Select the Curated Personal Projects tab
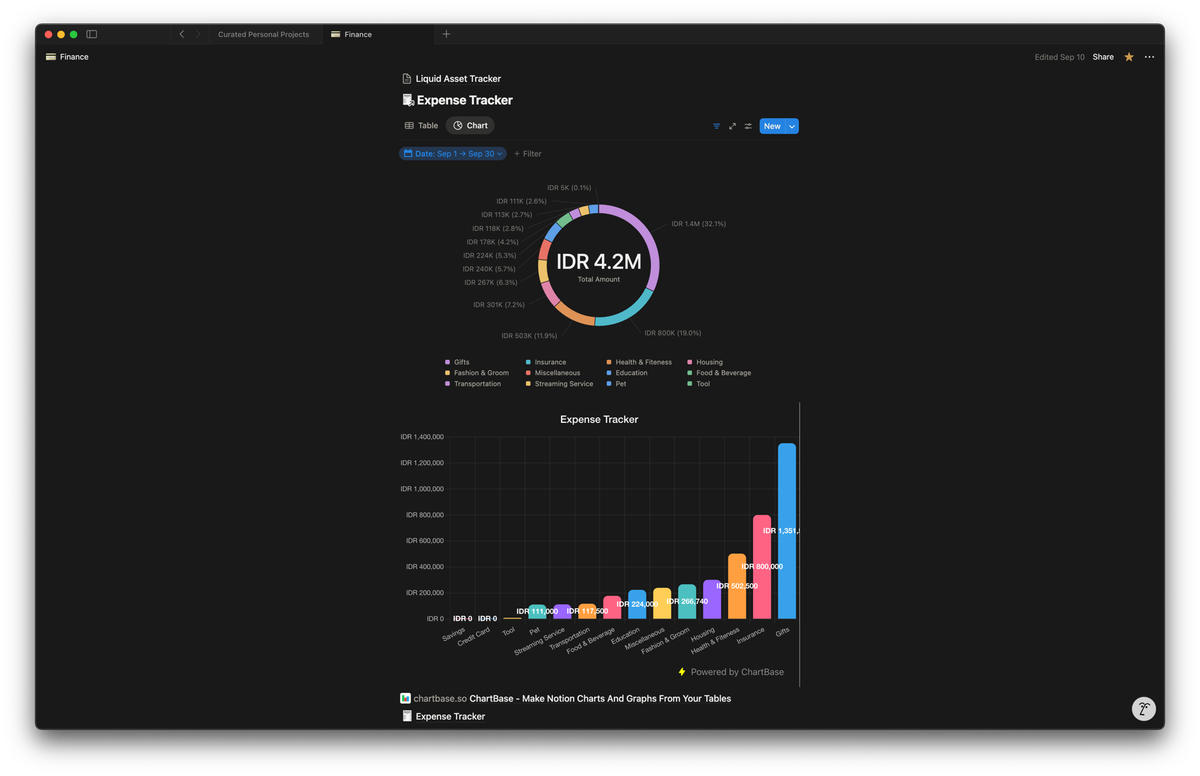Viewport: 1200px width, 776px height. pyautogui.click(x=263, y=33)
